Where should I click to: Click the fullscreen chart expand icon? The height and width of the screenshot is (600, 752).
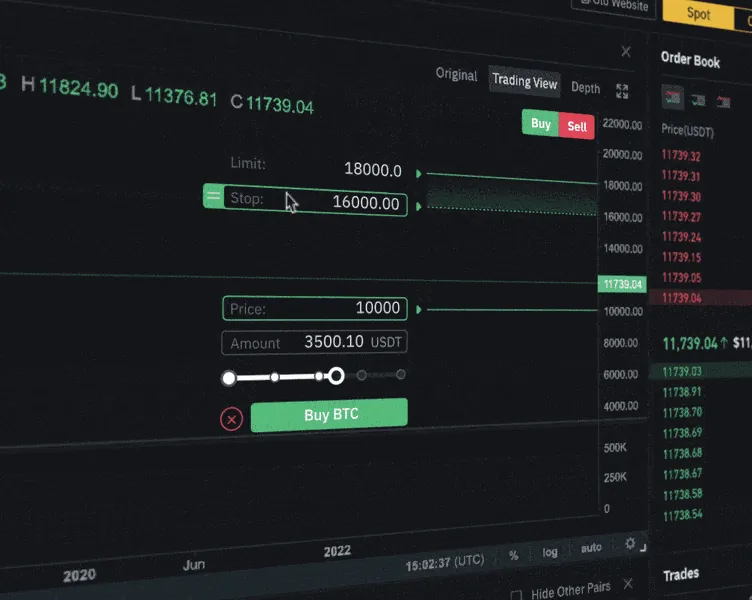point(622,91)
